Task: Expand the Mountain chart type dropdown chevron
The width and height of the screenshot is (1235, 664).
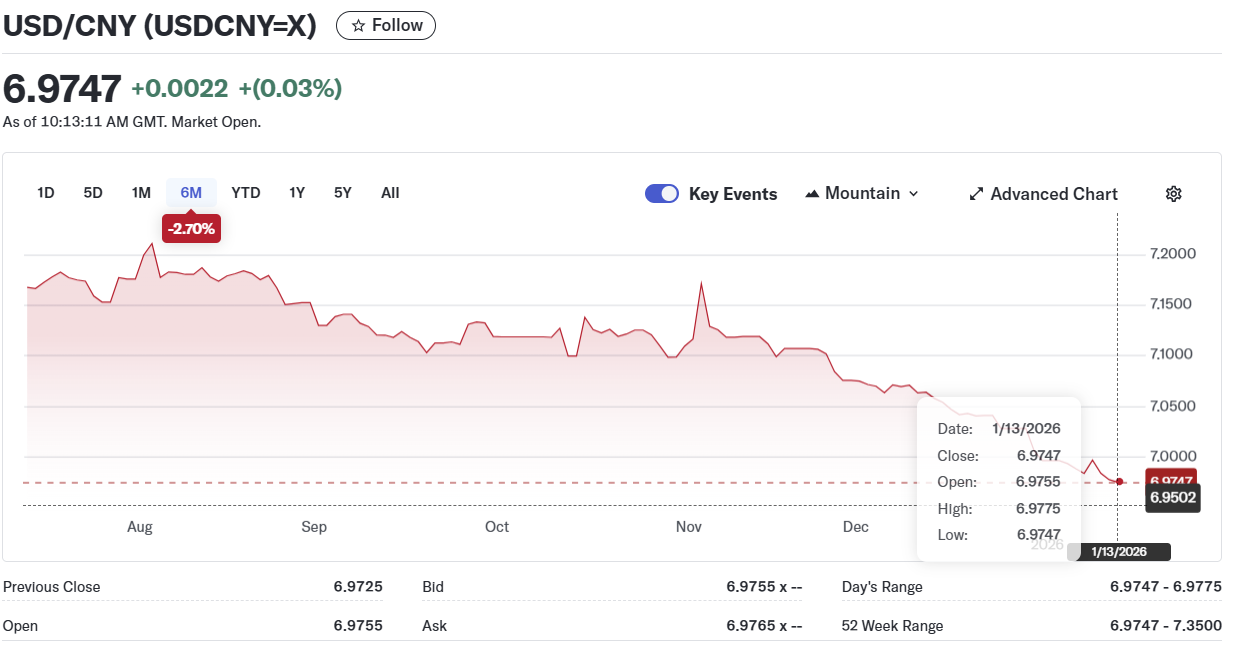Action: [x=913, y=194]
